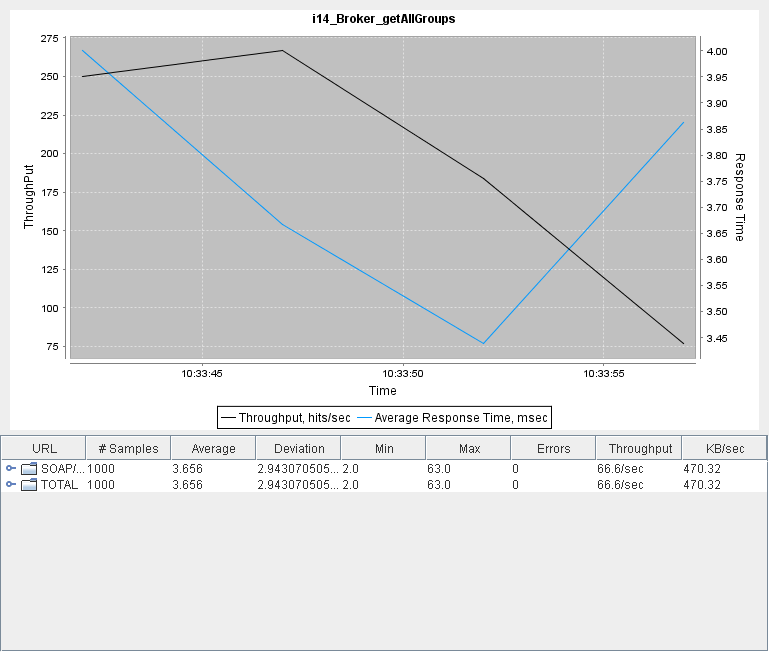Click the 10:33:45 time tick label
769x652 pixels.
[202, 373]
